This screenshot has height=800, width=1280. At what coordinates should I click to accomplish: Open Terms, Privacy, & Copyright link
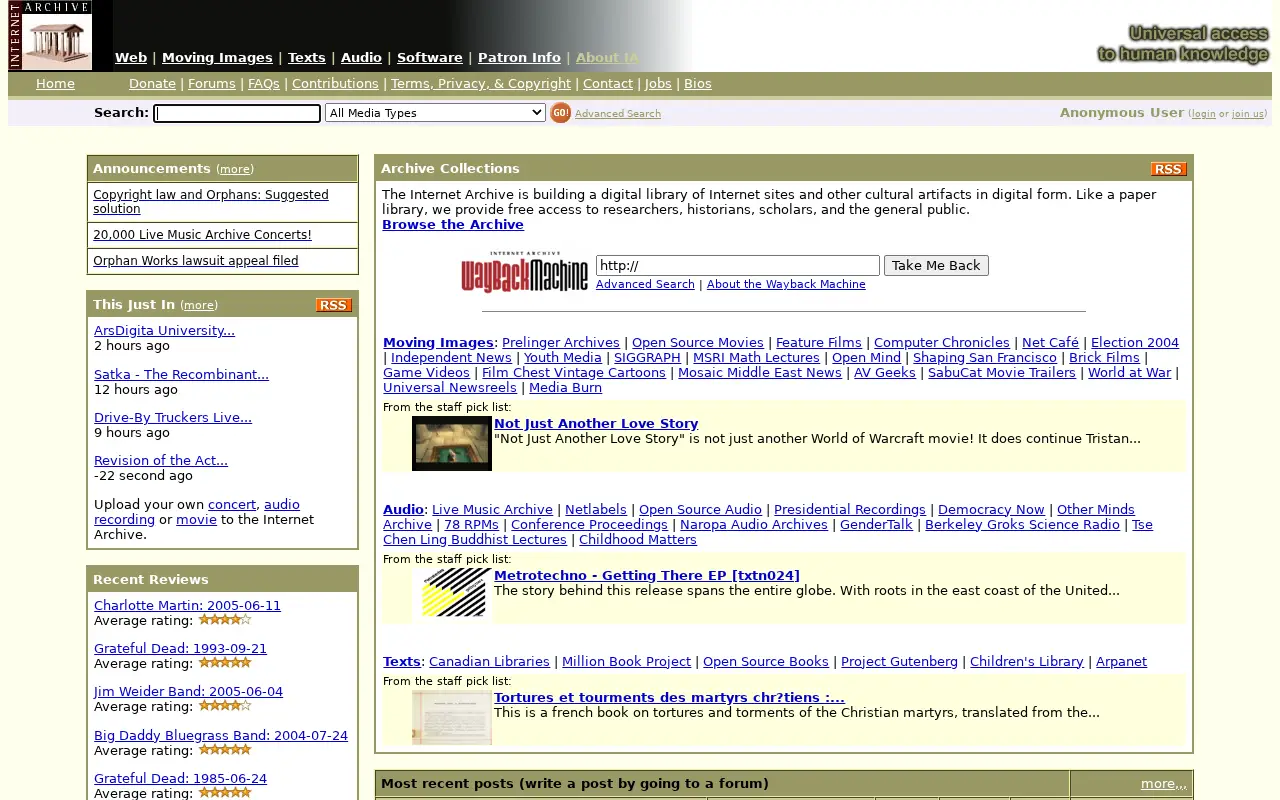pos(481,84)
